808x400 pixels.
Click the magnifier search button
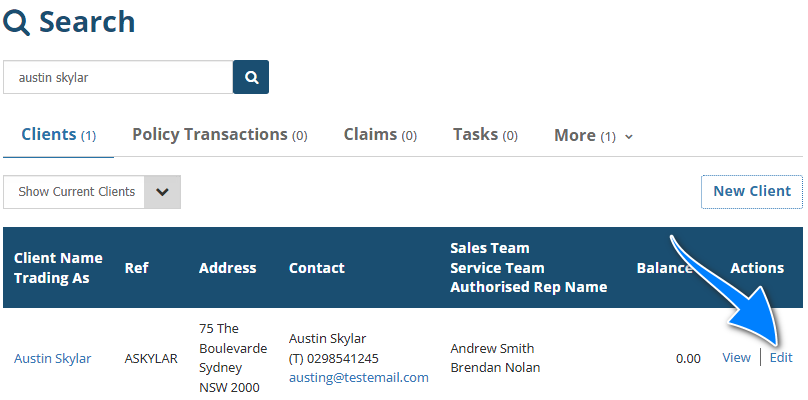tap(251, 77)
